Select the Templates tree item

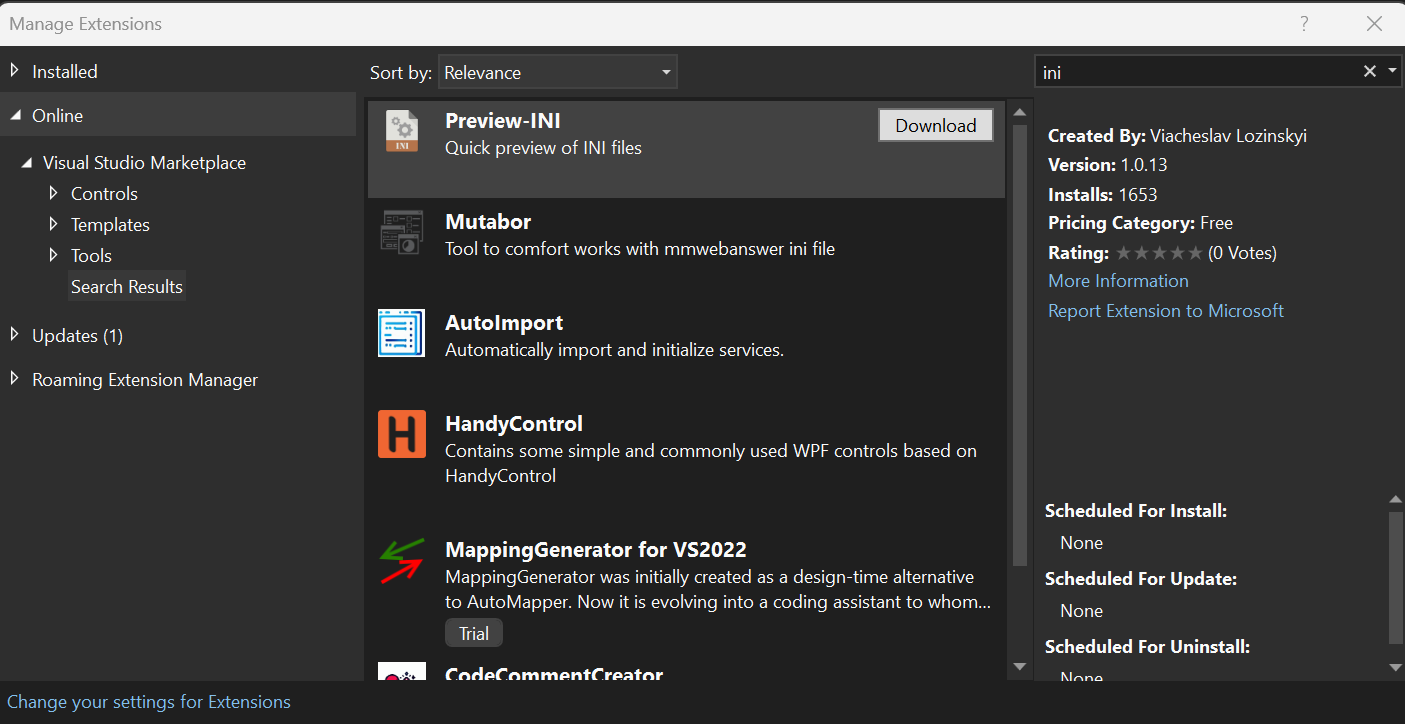click(x=110, y=225)
